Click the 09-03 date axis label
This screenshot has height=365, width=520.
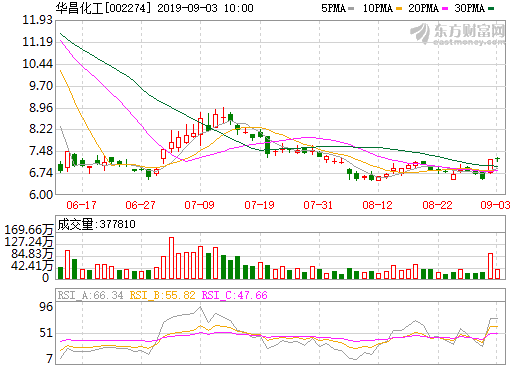coord(495,205)
